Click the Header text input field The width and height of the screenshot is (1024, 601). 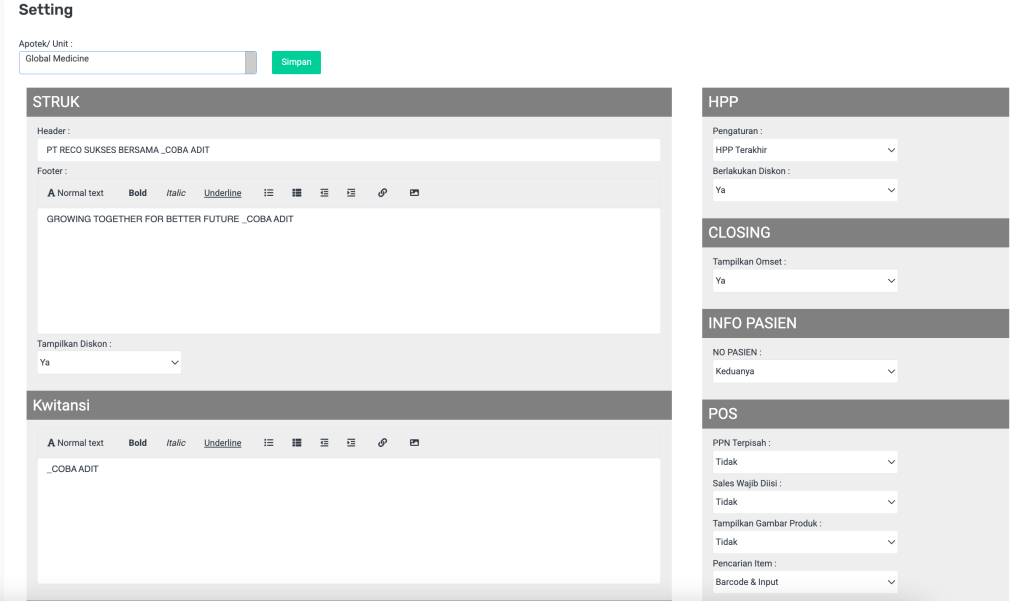tap(348, 150)
